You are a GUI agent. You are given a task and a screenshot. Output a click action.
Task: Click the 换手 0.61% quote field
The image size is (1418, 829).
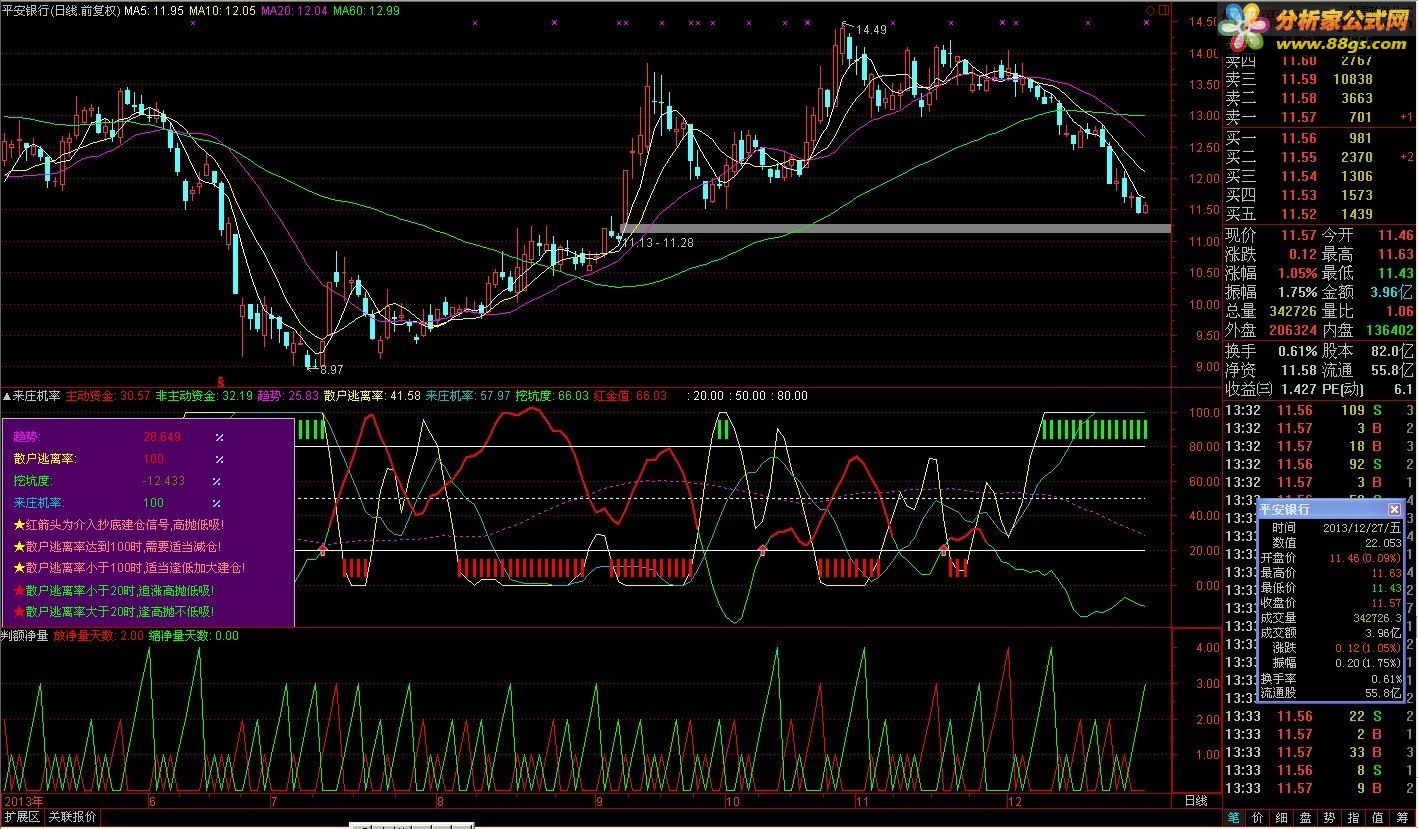tap(1272, 351)
